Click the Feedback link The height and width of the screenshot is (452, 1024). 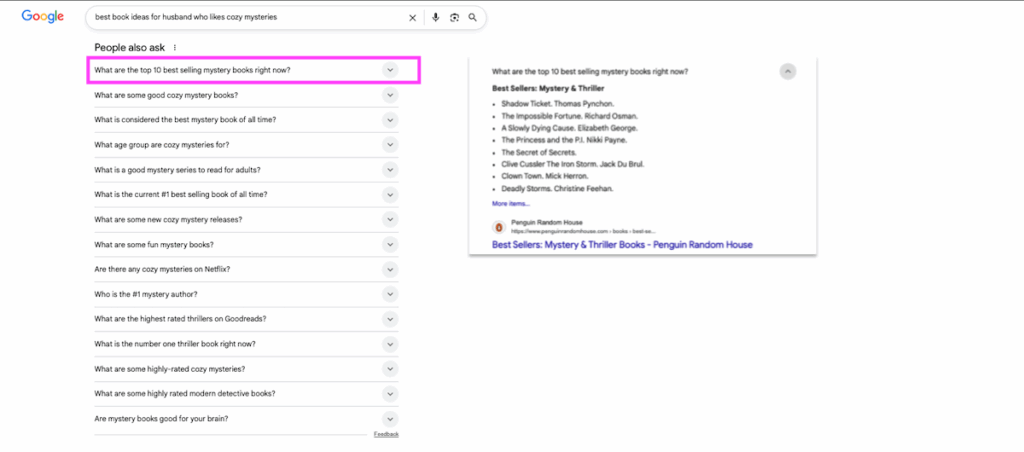pos(386,434)
